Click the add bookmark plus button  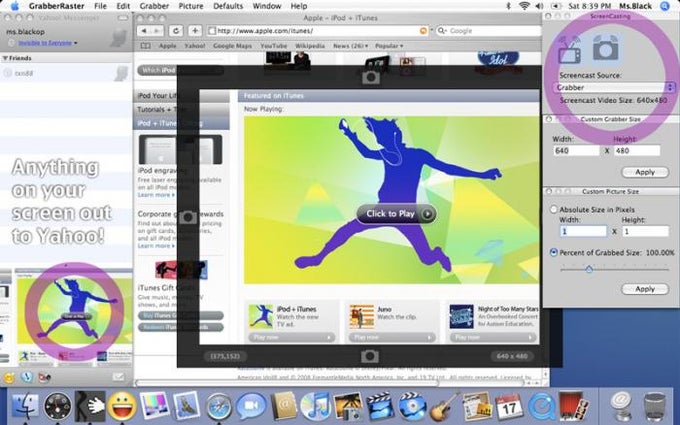click(x=195, y=31)
